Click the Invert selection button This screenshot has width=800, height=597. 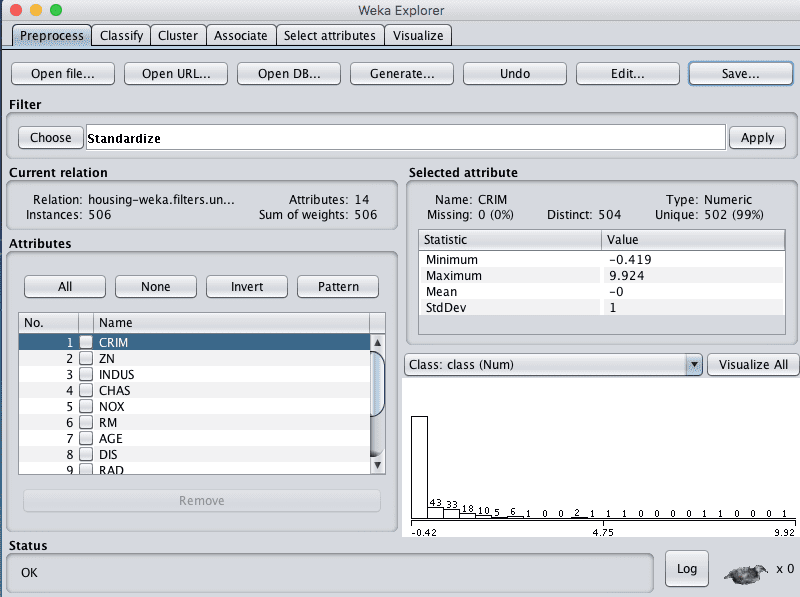tap(247, 287)
